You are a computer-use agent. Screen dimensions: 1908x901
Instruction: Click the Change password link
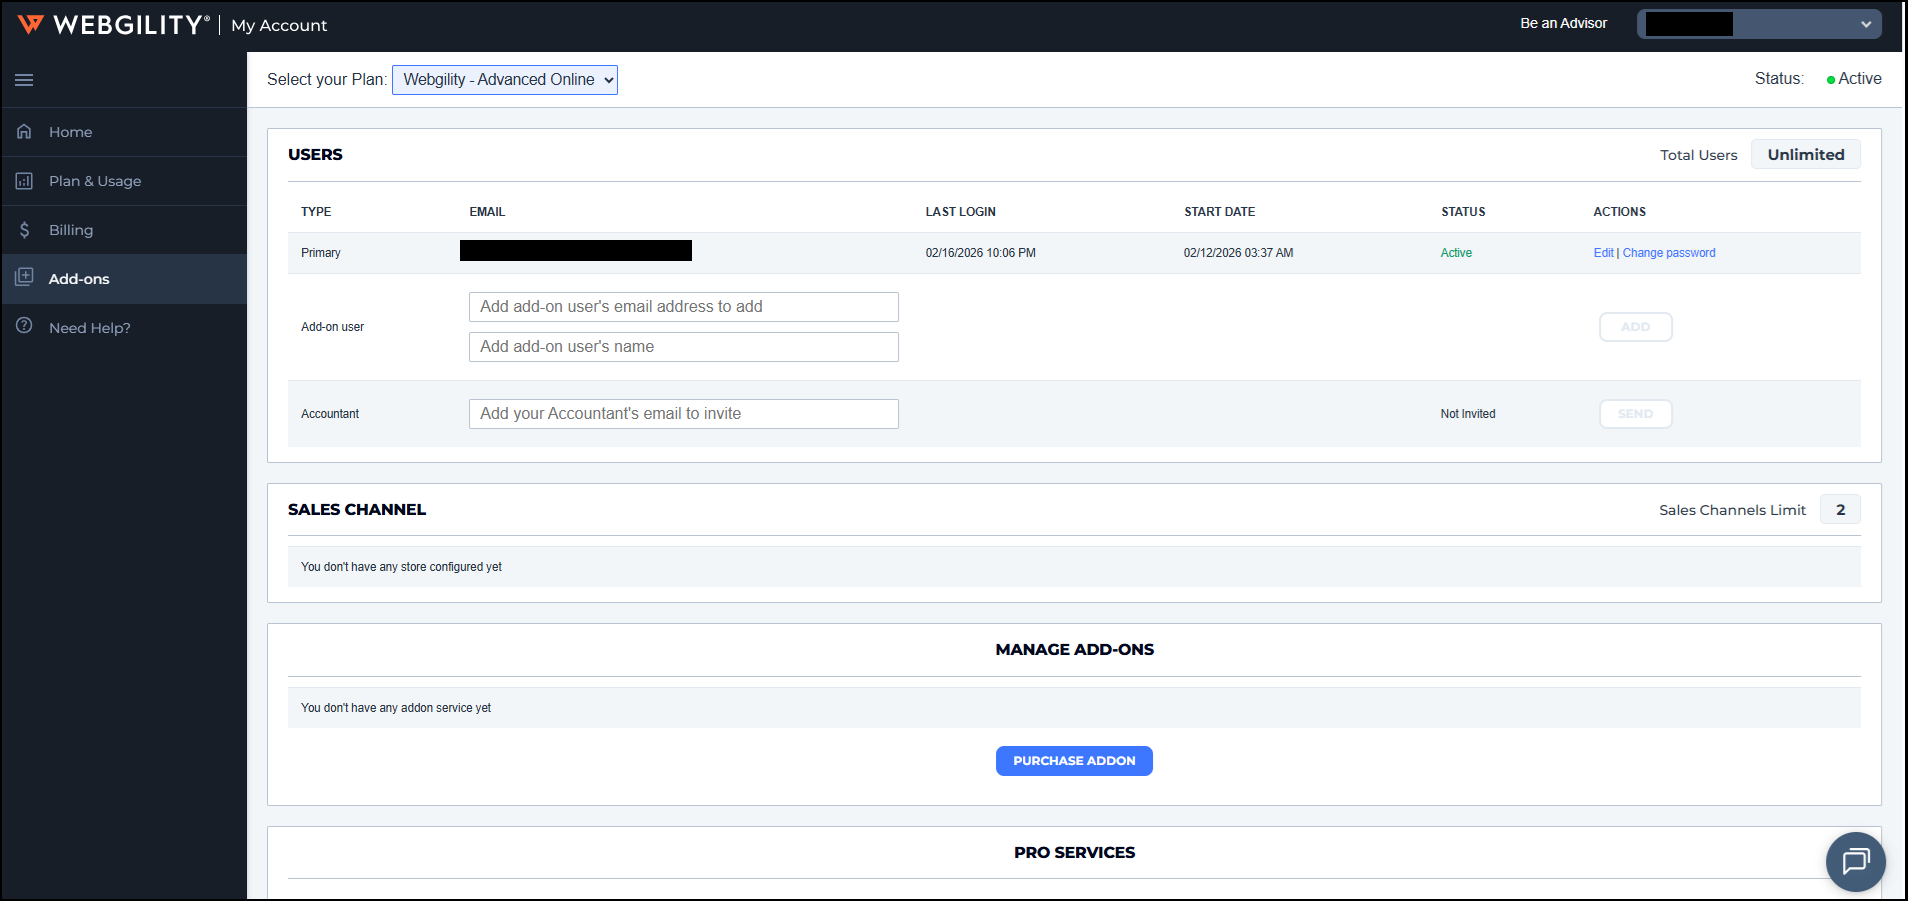(x=1669, y=253)
